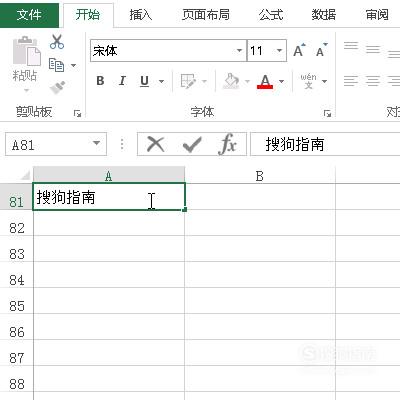Click the Select All corner triangle
Viewport: 400px width, 400px height.
(x=25, y=175)
